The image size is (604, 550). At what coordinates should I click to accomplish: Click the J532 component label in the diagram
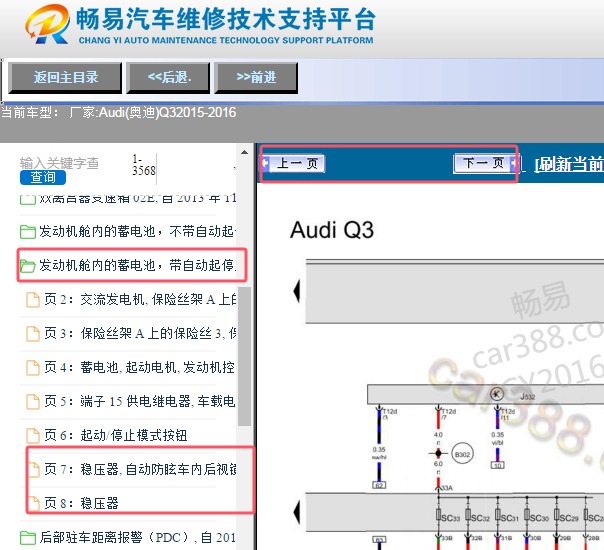pyautogui.click(x=527, y=396)
